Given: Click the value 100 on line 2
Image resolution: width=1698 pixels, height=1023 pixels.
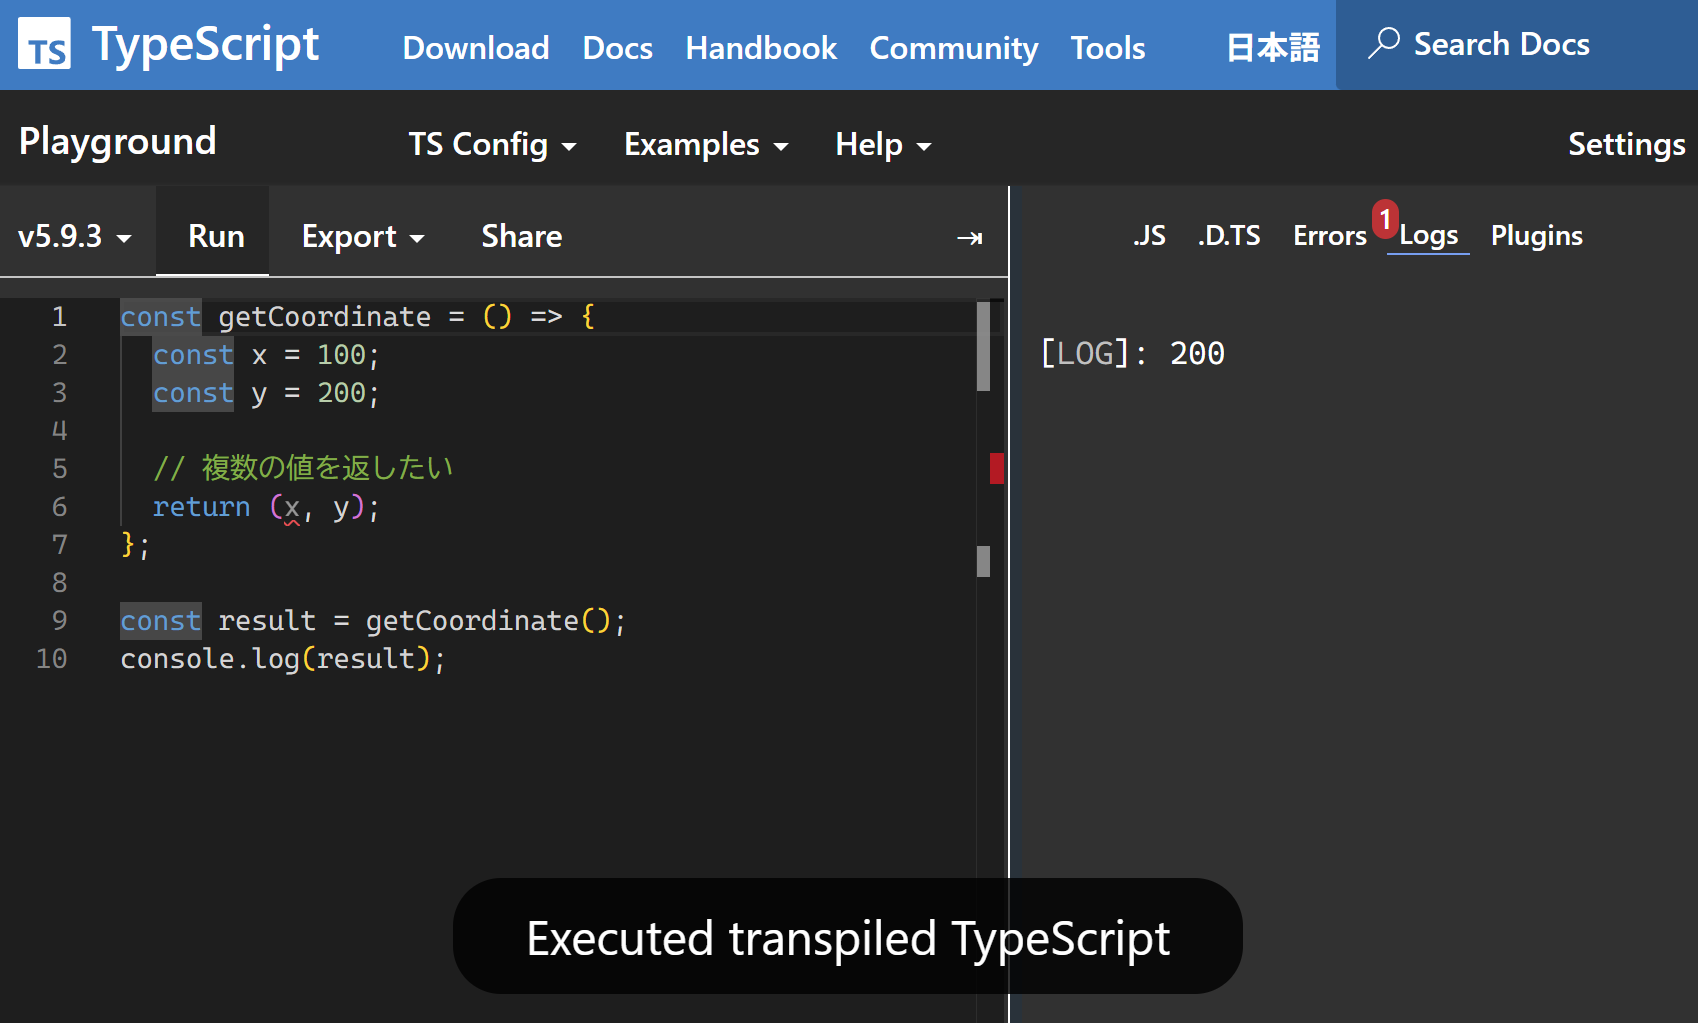Looking at the screenshot, I should point(341,355).
